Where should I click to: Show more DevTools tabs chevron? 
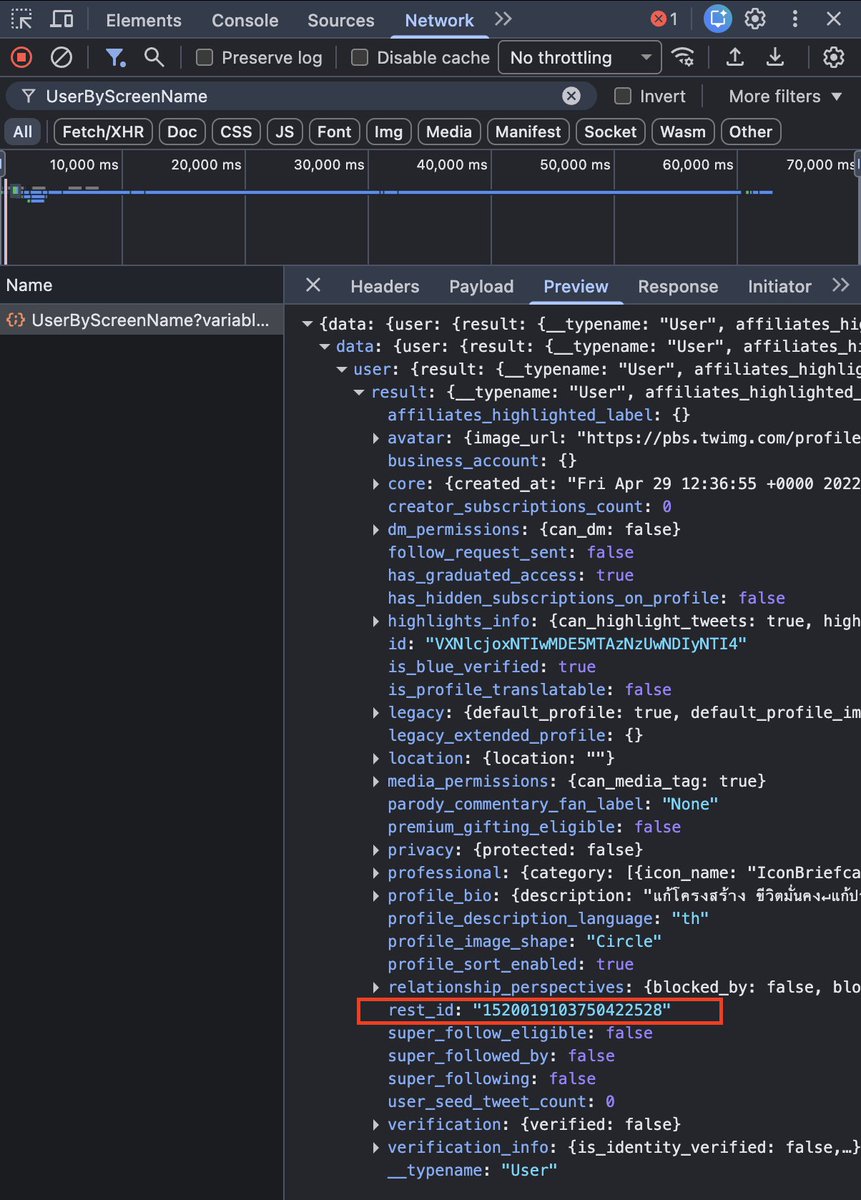pyautogui.click(x=504, y=19)
